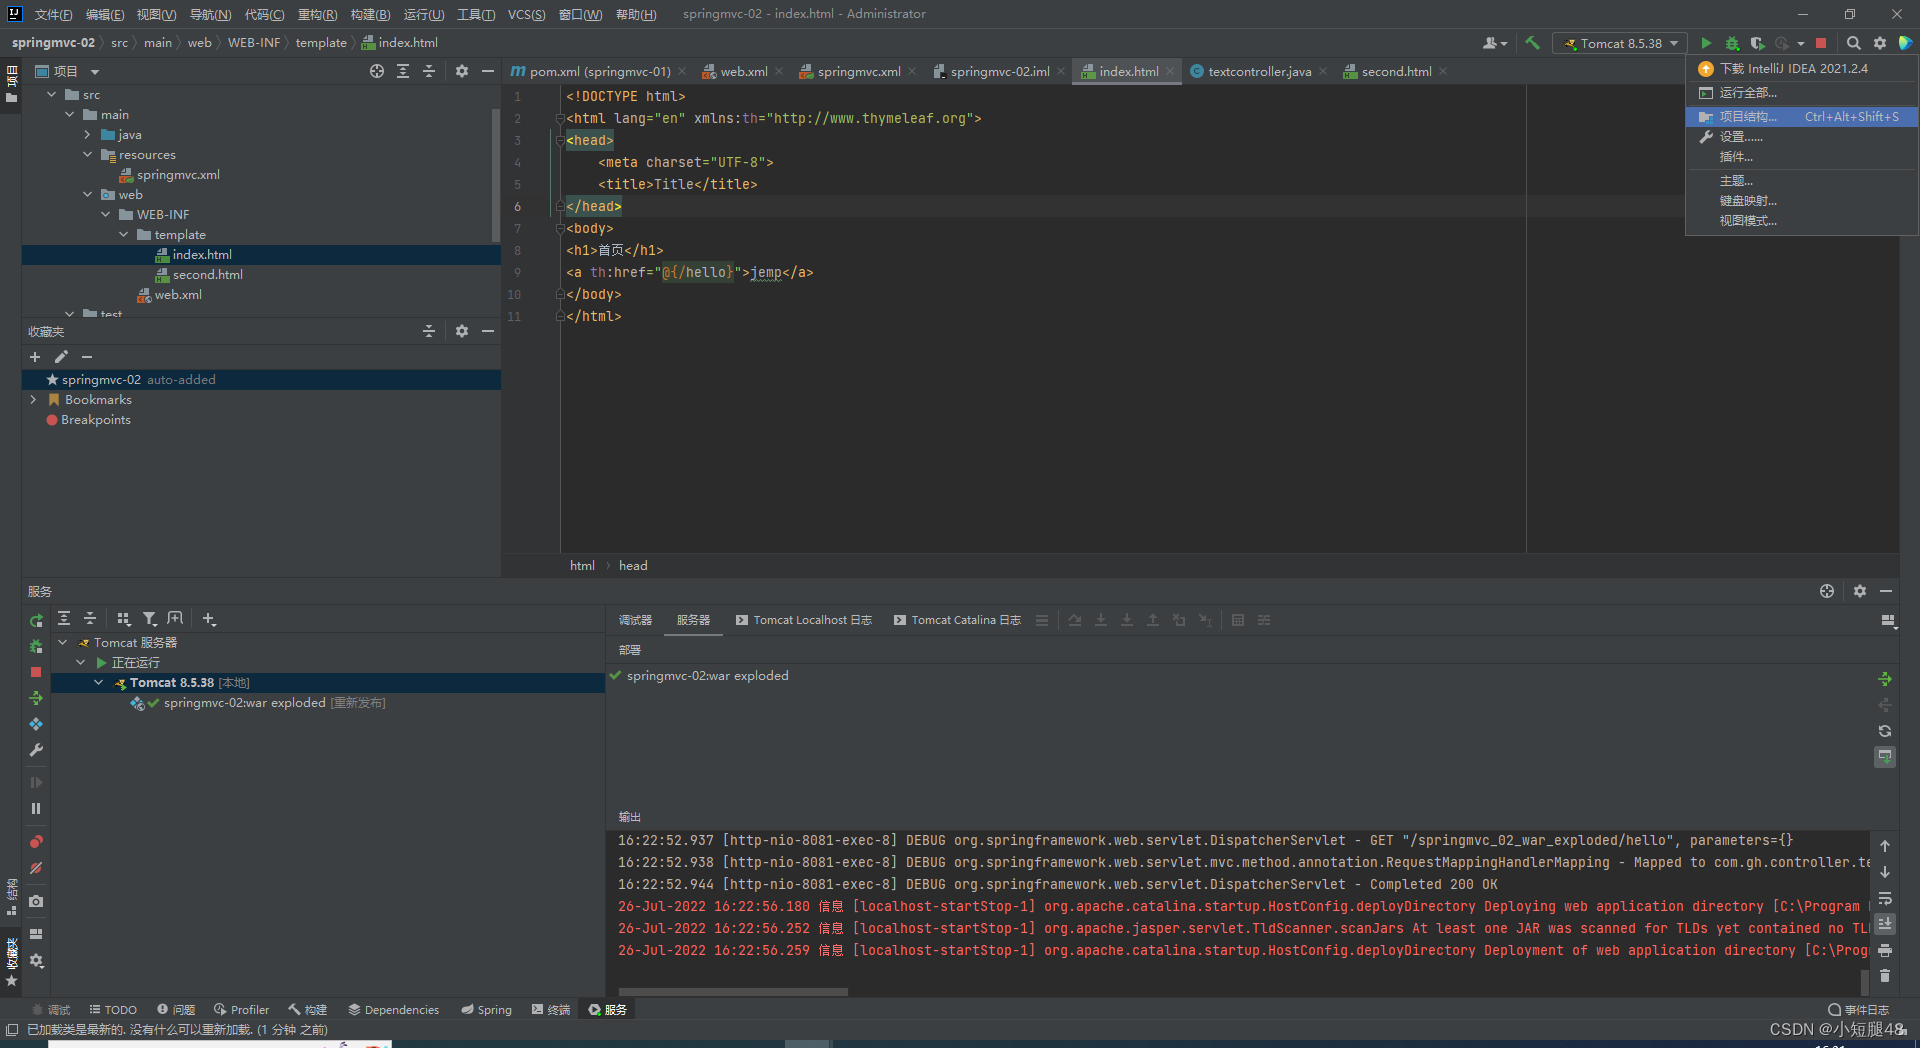
Task: Pause the server output with the pause icon
Action: (36, 808)
